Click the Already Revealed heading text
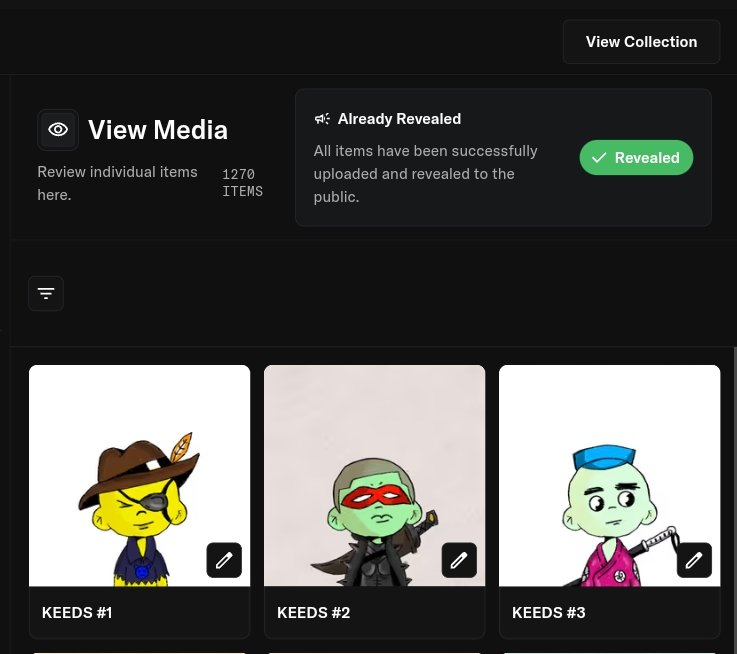The image size is (737, 654). coord(400,119)
